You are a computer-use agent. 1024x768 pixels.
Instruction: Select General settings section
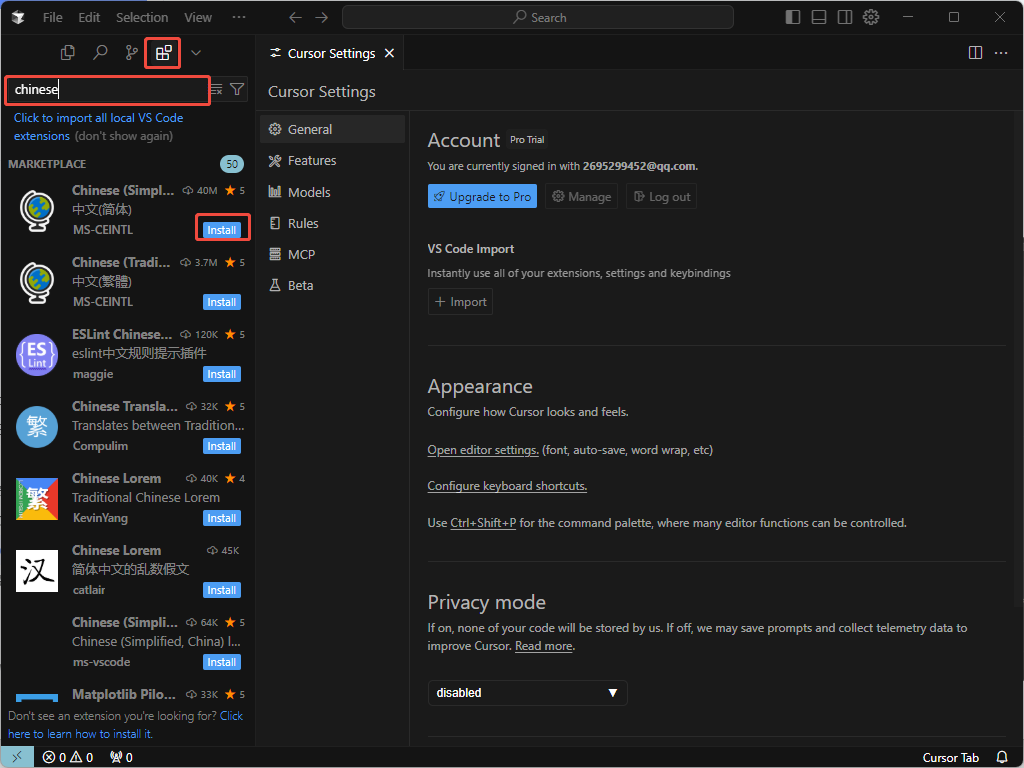(332, 129)
